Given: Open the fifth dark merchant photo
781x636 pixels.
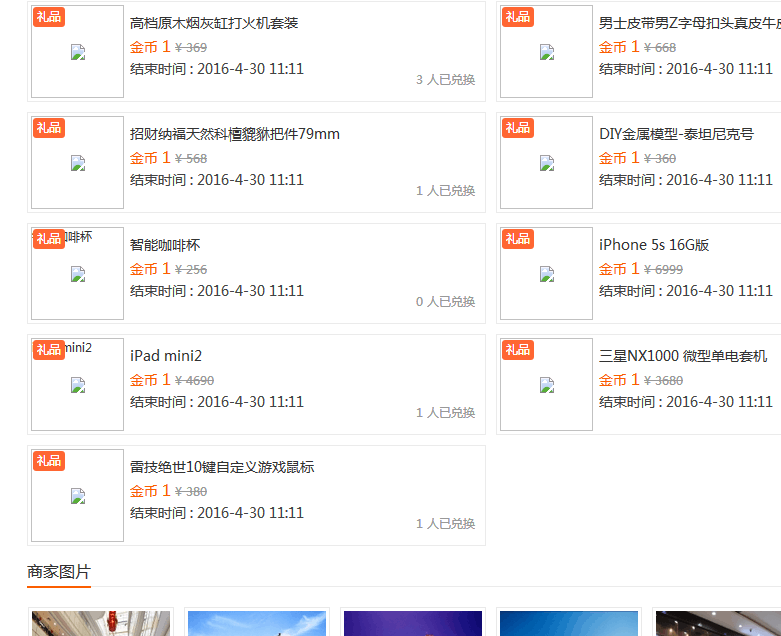Looking at the screenshot, I should [717, 623].
